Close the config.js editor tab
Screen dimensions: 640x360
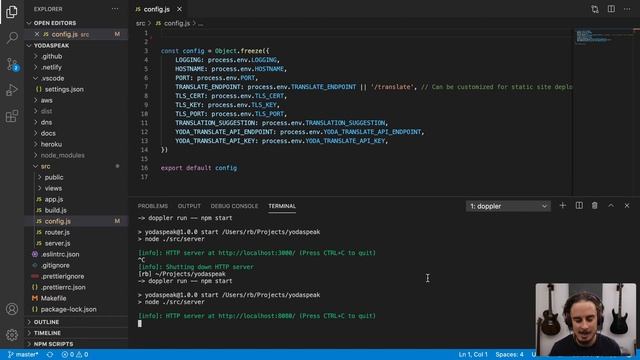coord(179,9)
